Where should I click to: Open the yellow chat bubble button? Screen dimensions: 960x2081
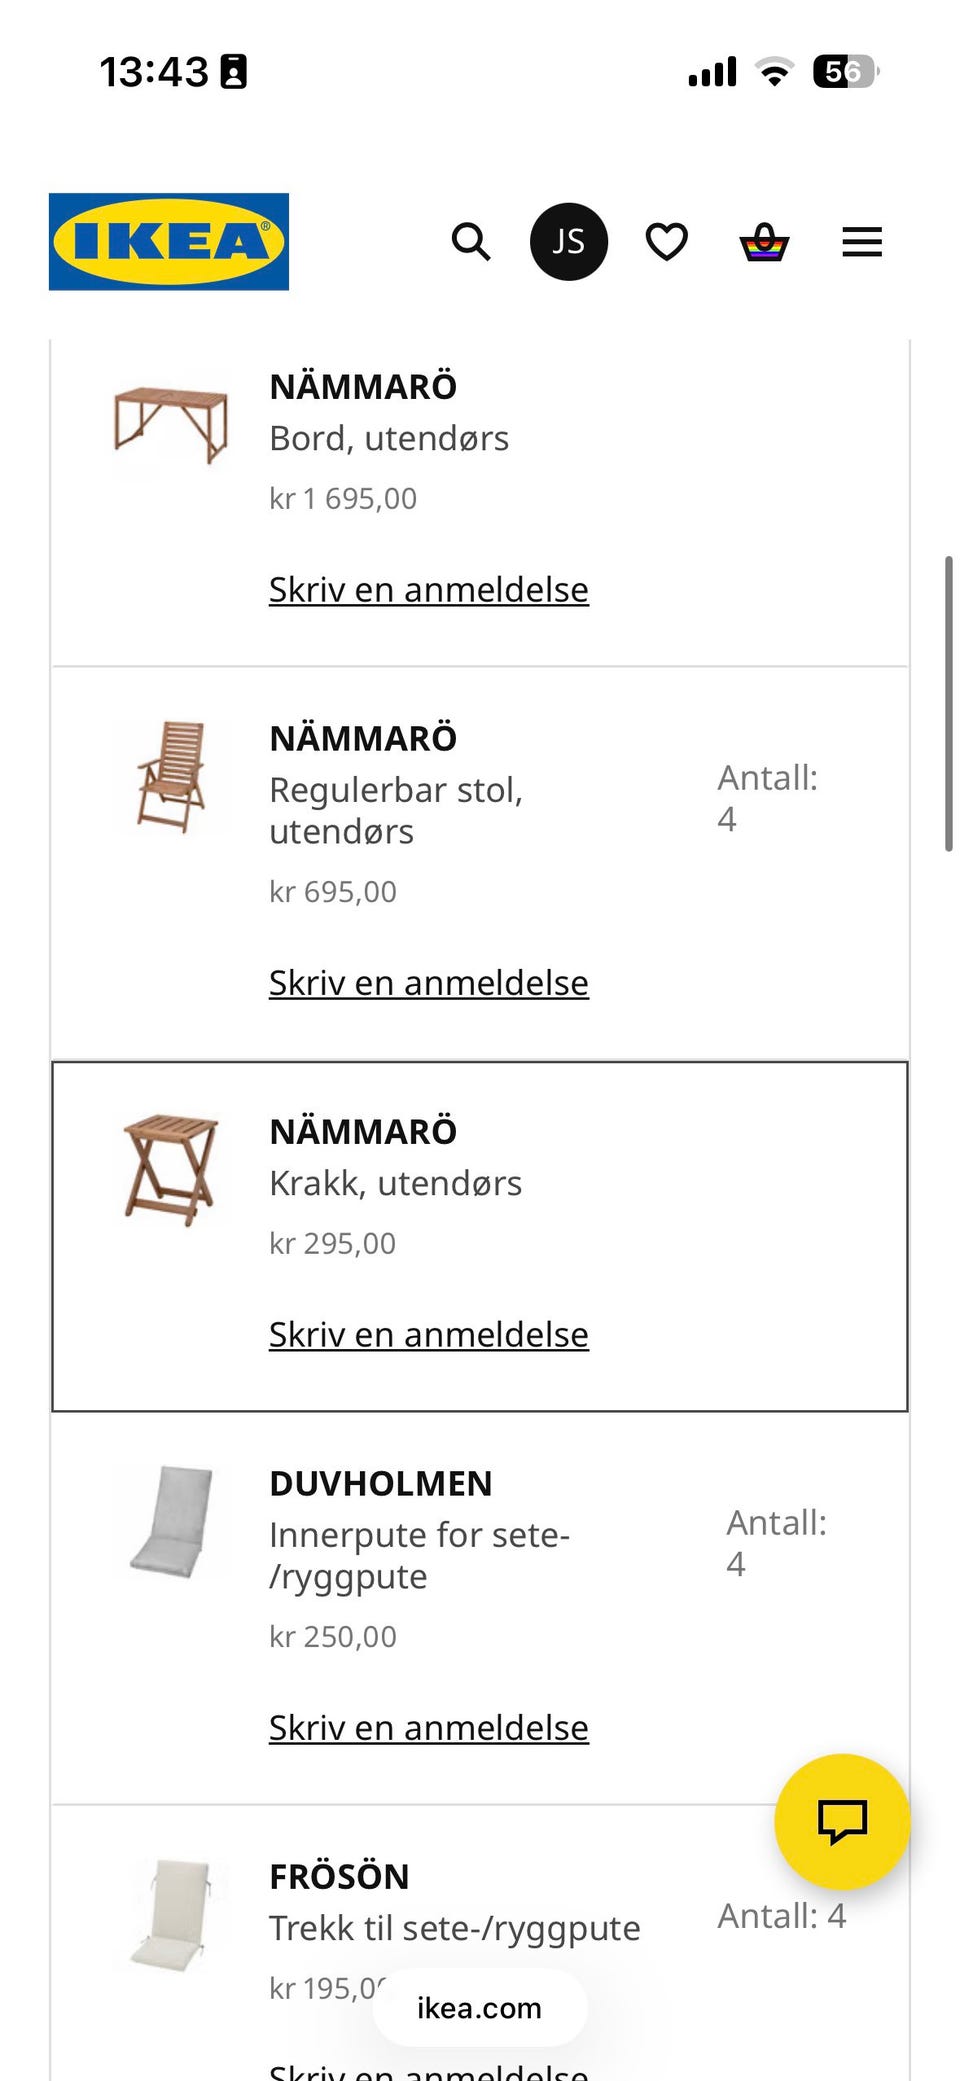pos(842,1821)
